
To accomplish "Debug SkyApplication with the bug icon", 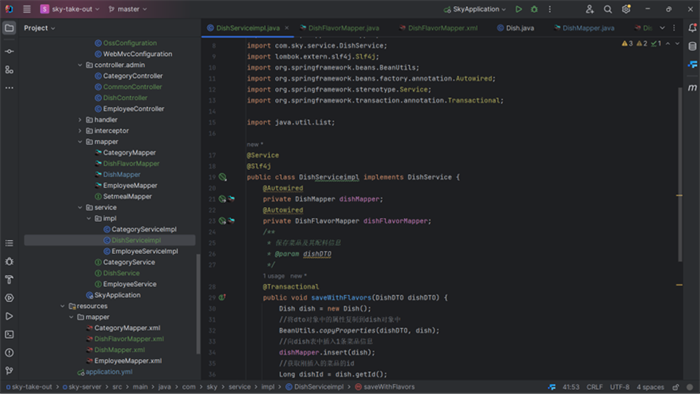I will coord(534,9).
